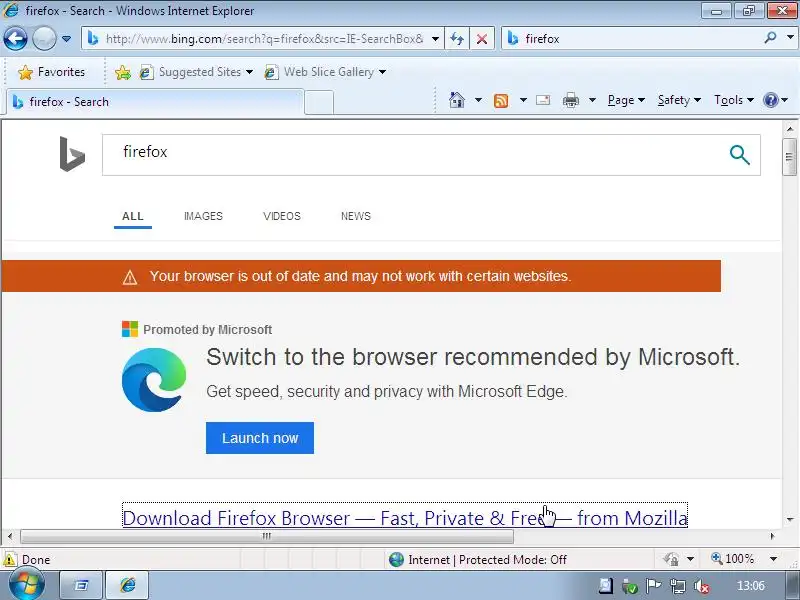Open Suggested Sites

coord(190,72)
